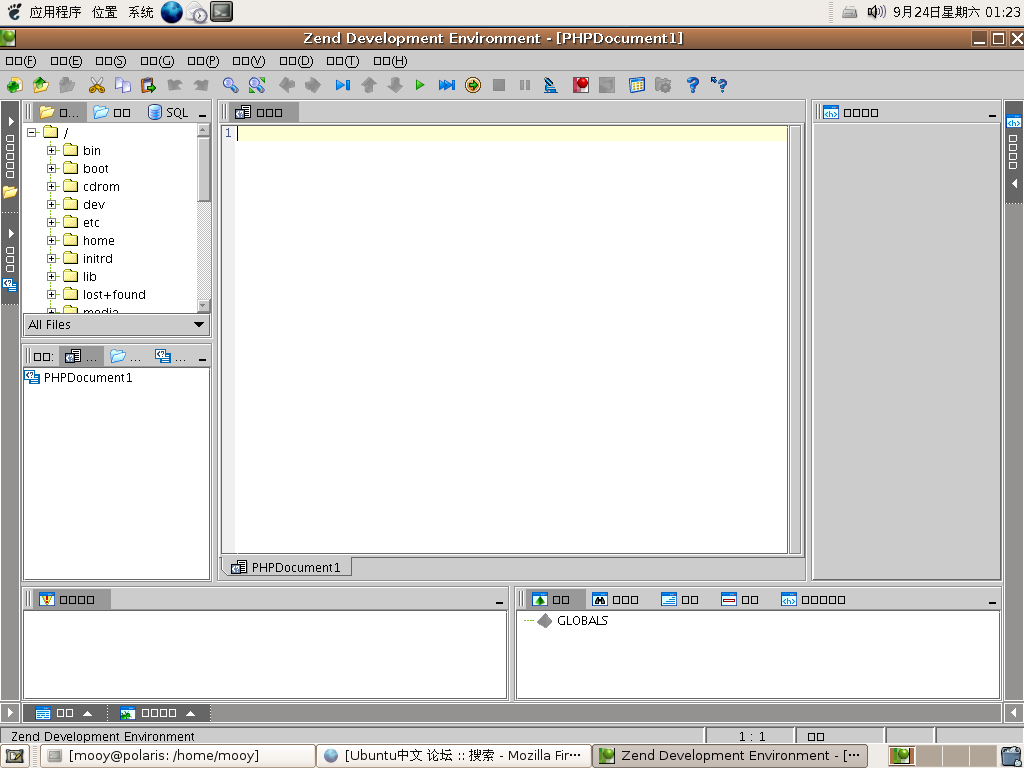Click the magnifier Find icon
Image resolution: width=1024 pixels, height=768 pixels.
pos(231,85)
